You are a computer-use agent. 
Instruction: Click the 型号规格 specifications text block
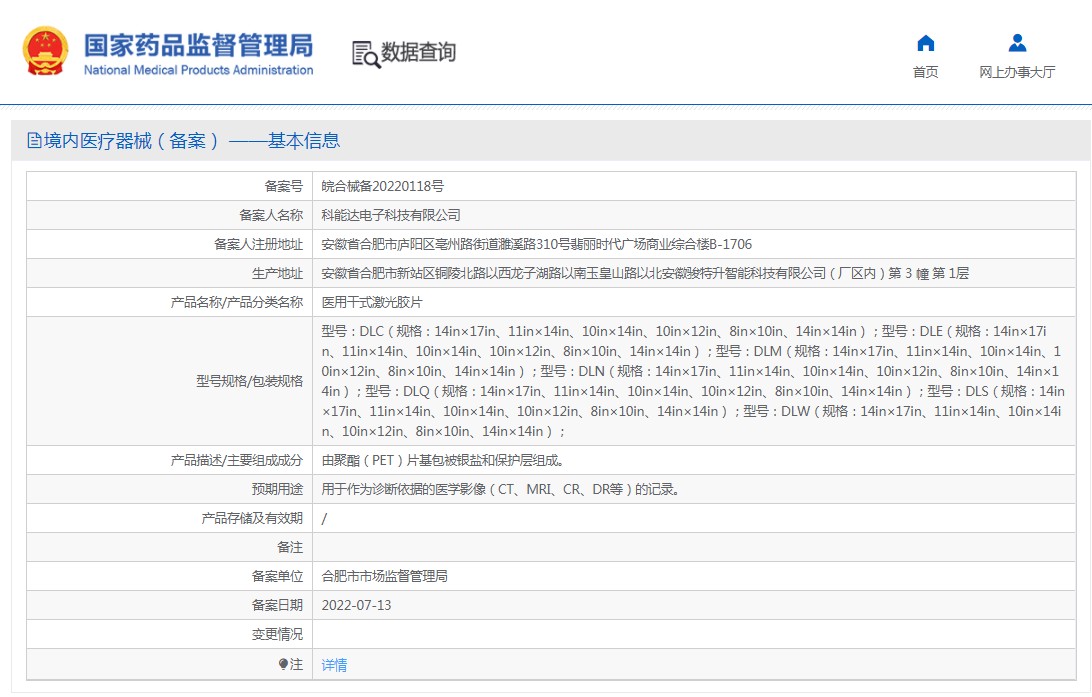(x=693, y=381)
